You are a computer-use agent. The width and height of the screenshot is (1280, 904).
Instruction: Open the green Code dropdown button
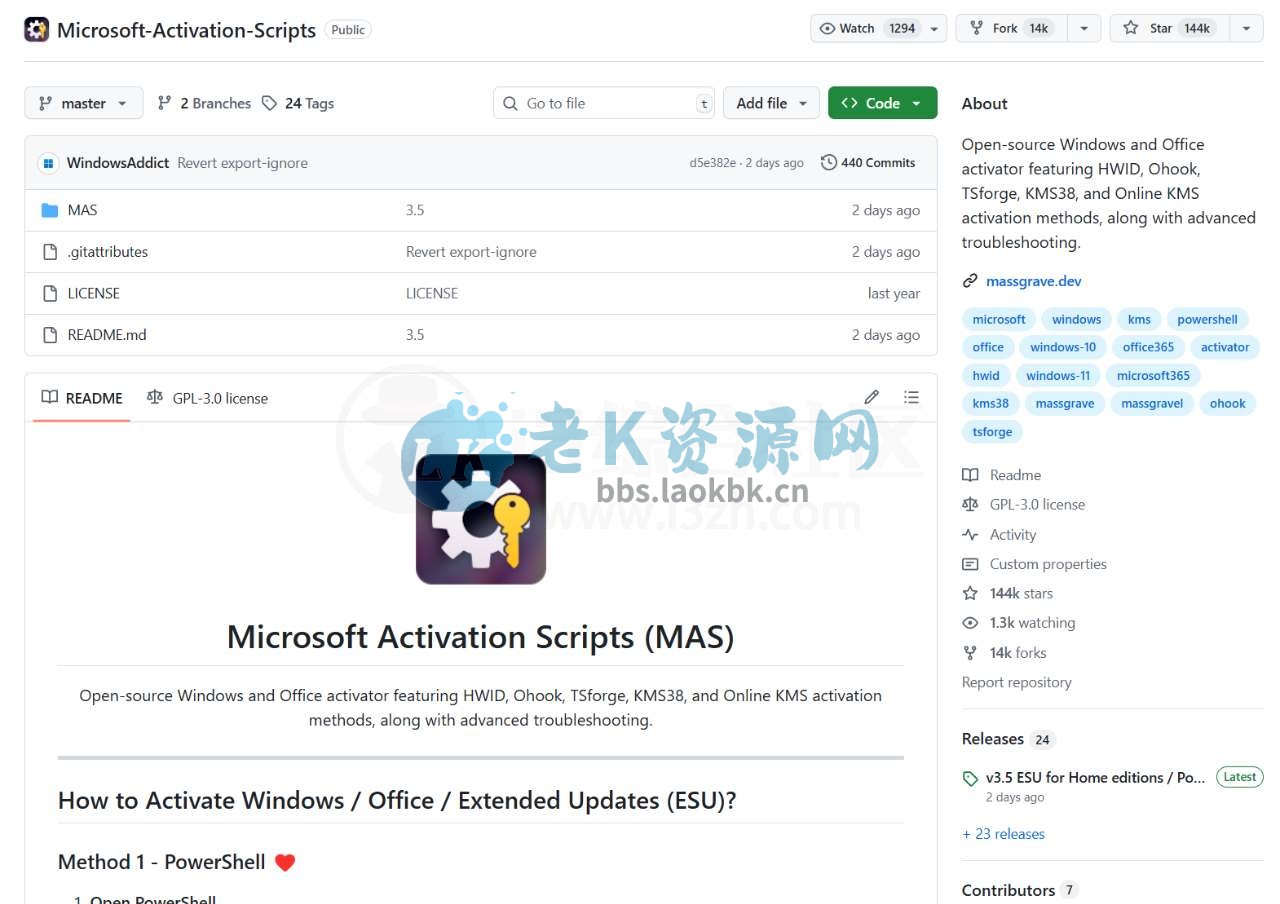pos(882,103)
